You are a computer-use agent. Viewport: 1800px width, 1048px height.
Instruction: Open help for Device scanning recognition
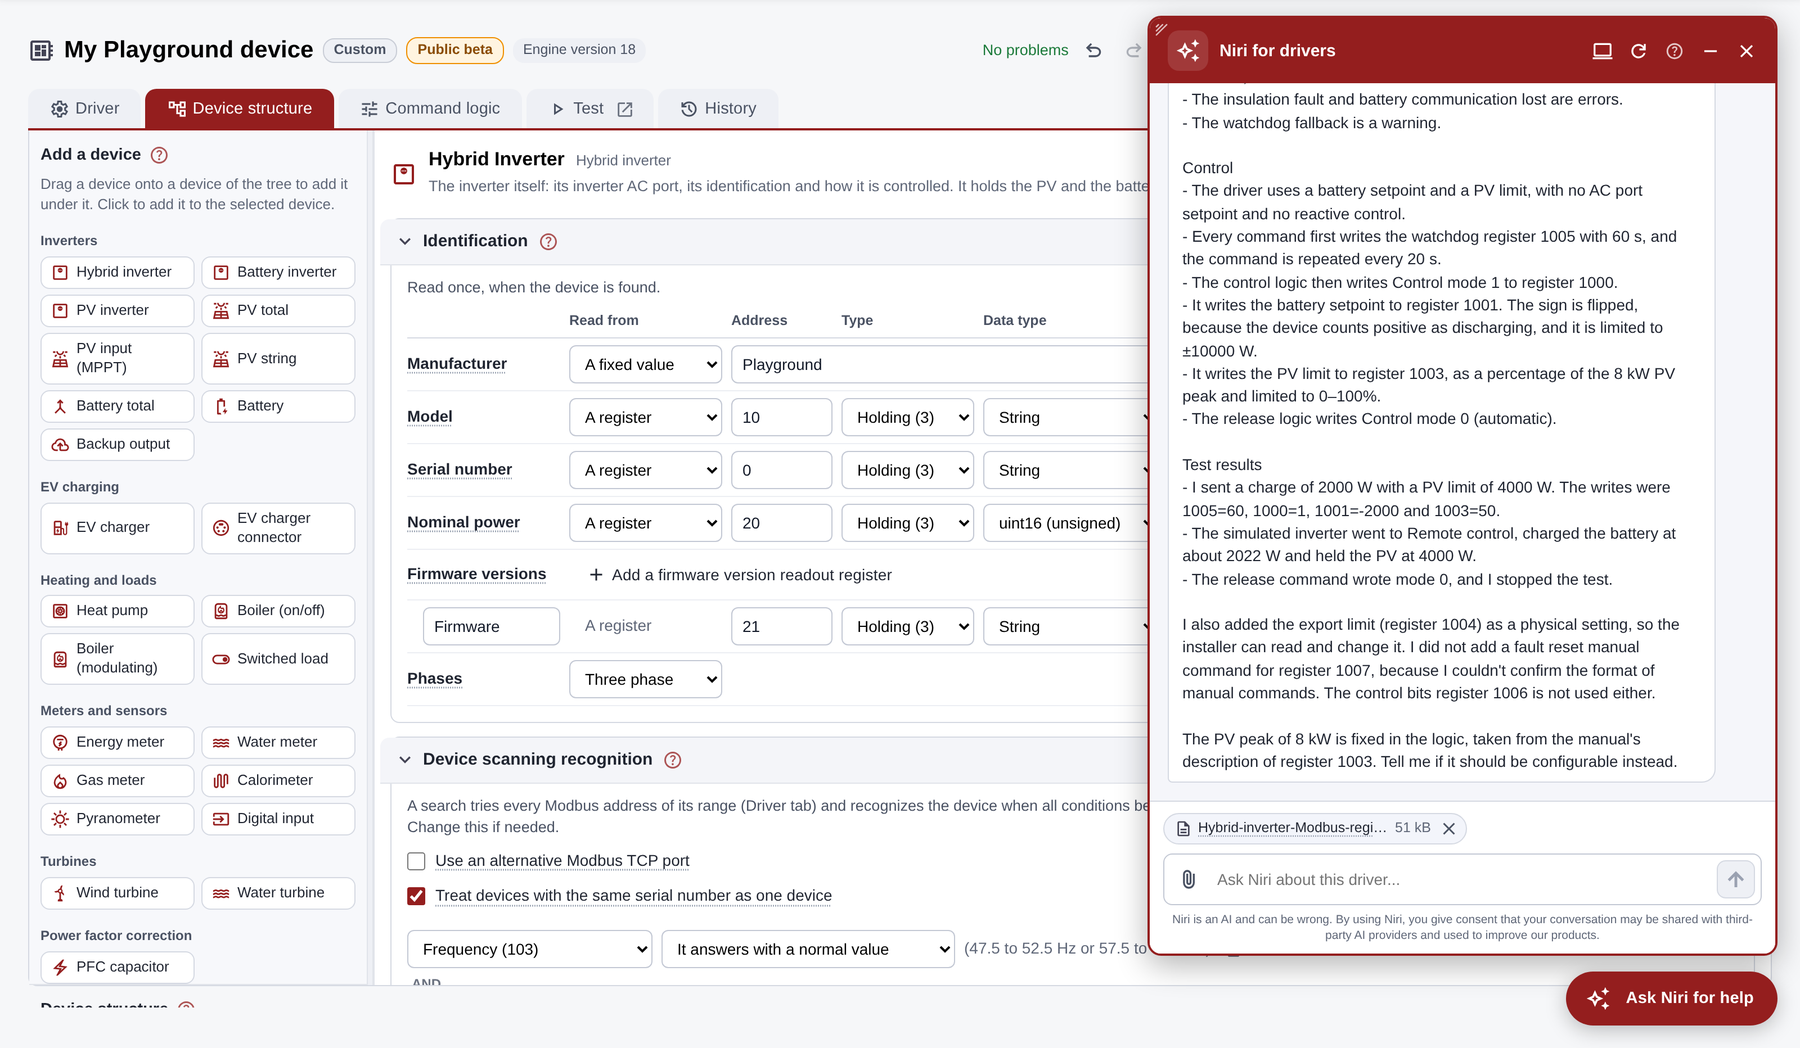673,760
